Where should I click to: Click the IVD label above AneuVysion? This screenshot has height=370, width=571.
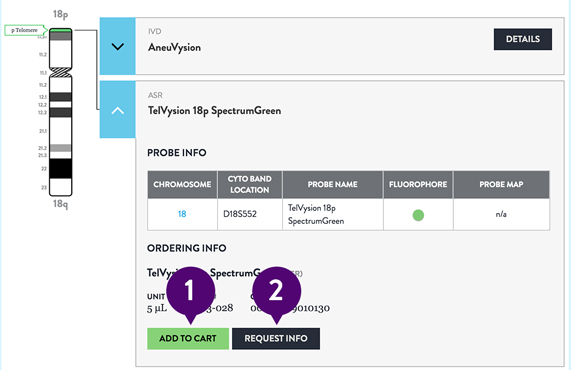tap(154, 32)
